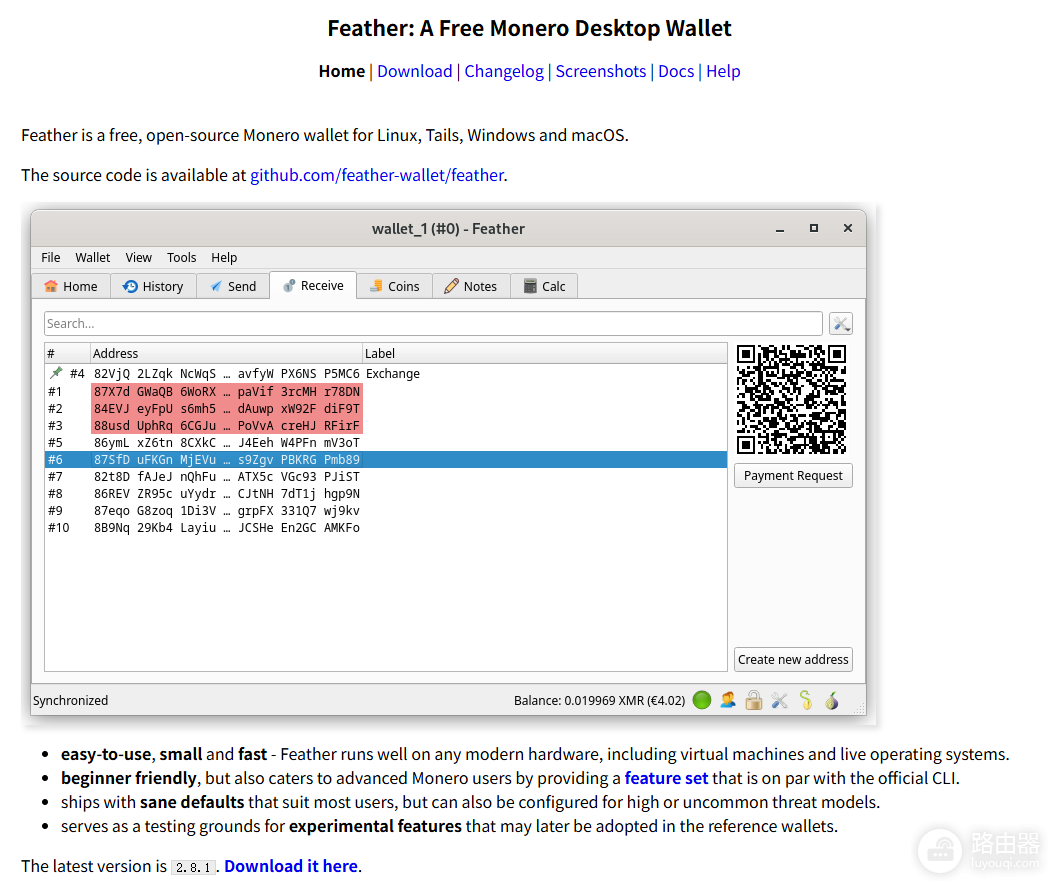Select address row #10 starting 8B9Nq
This screenshot has width=1058, height=891.
tap(385, 528)
